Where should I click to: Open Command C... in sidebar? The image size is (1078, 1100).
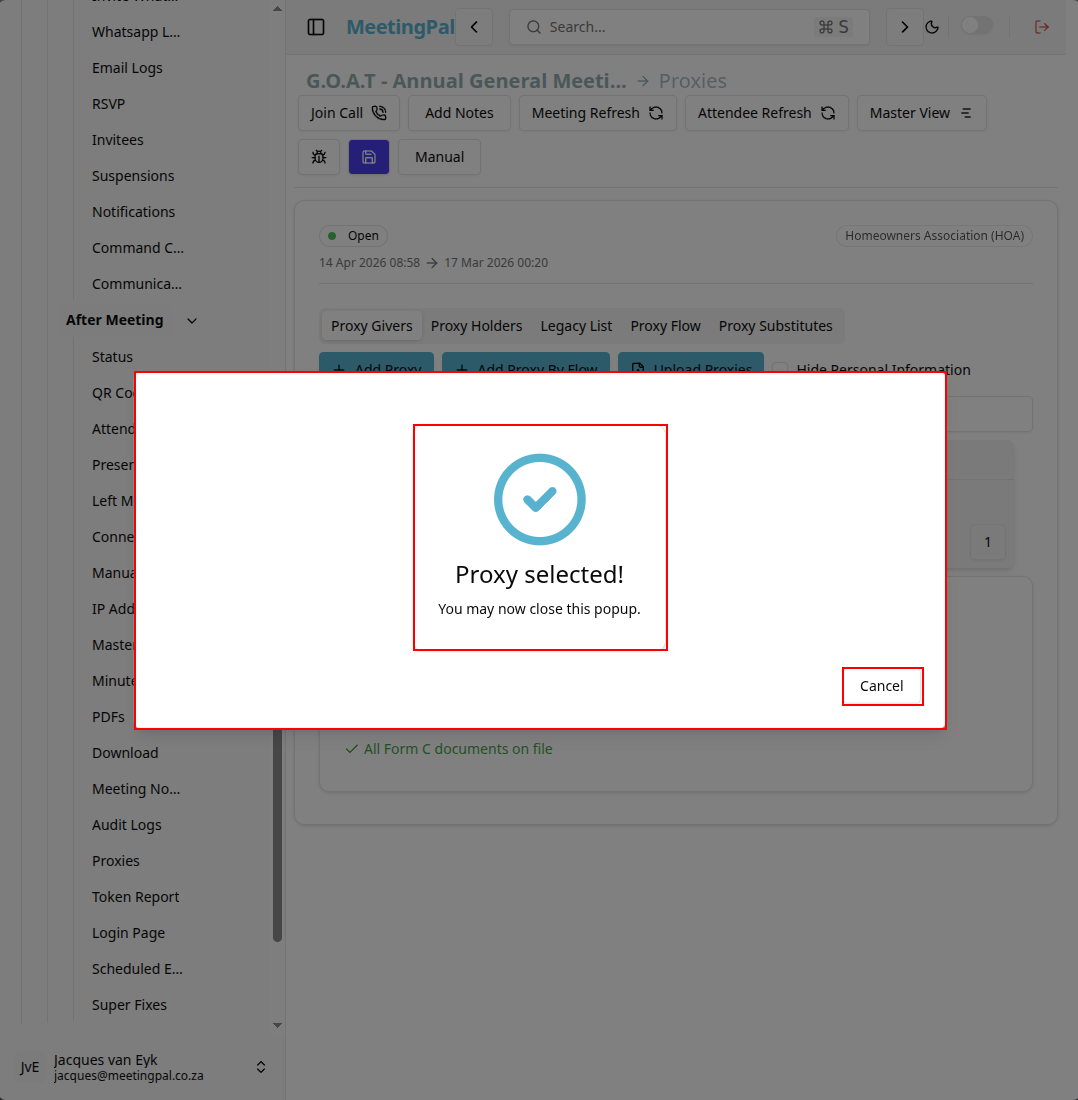point(137,248)
